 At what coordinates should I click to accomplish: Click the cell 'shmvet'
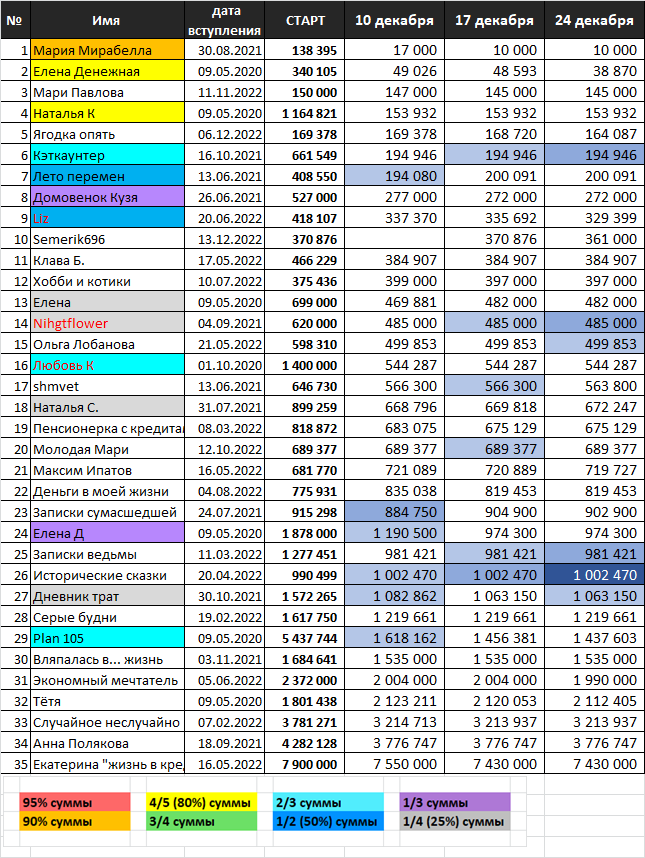pyautogui.click(x=107, y=386)
